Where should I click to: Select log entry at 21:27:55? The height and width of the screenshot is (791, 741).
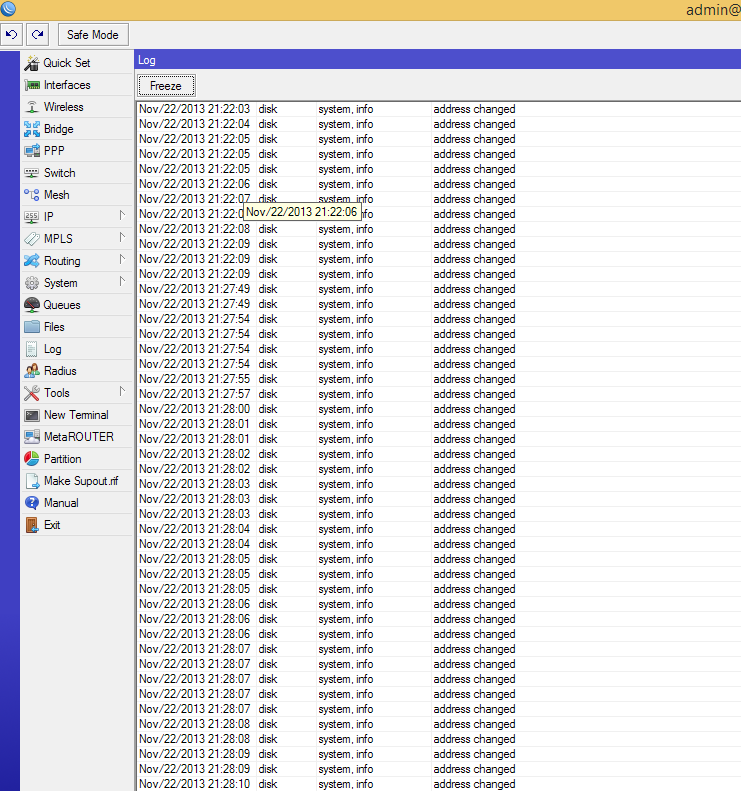(439, 379)
